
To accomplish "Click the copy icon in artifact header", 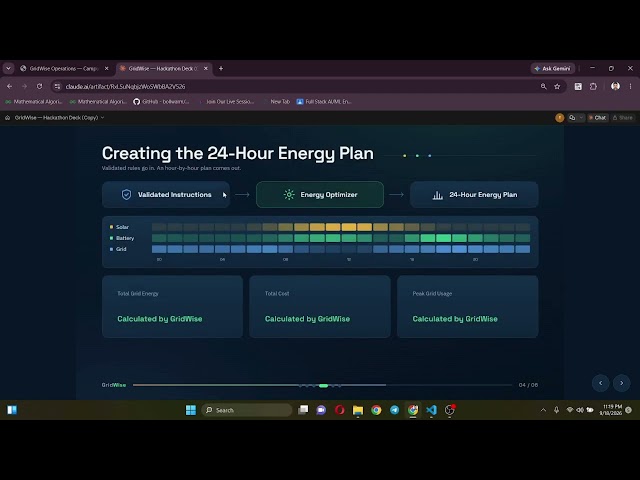I will tap(572, 118).
